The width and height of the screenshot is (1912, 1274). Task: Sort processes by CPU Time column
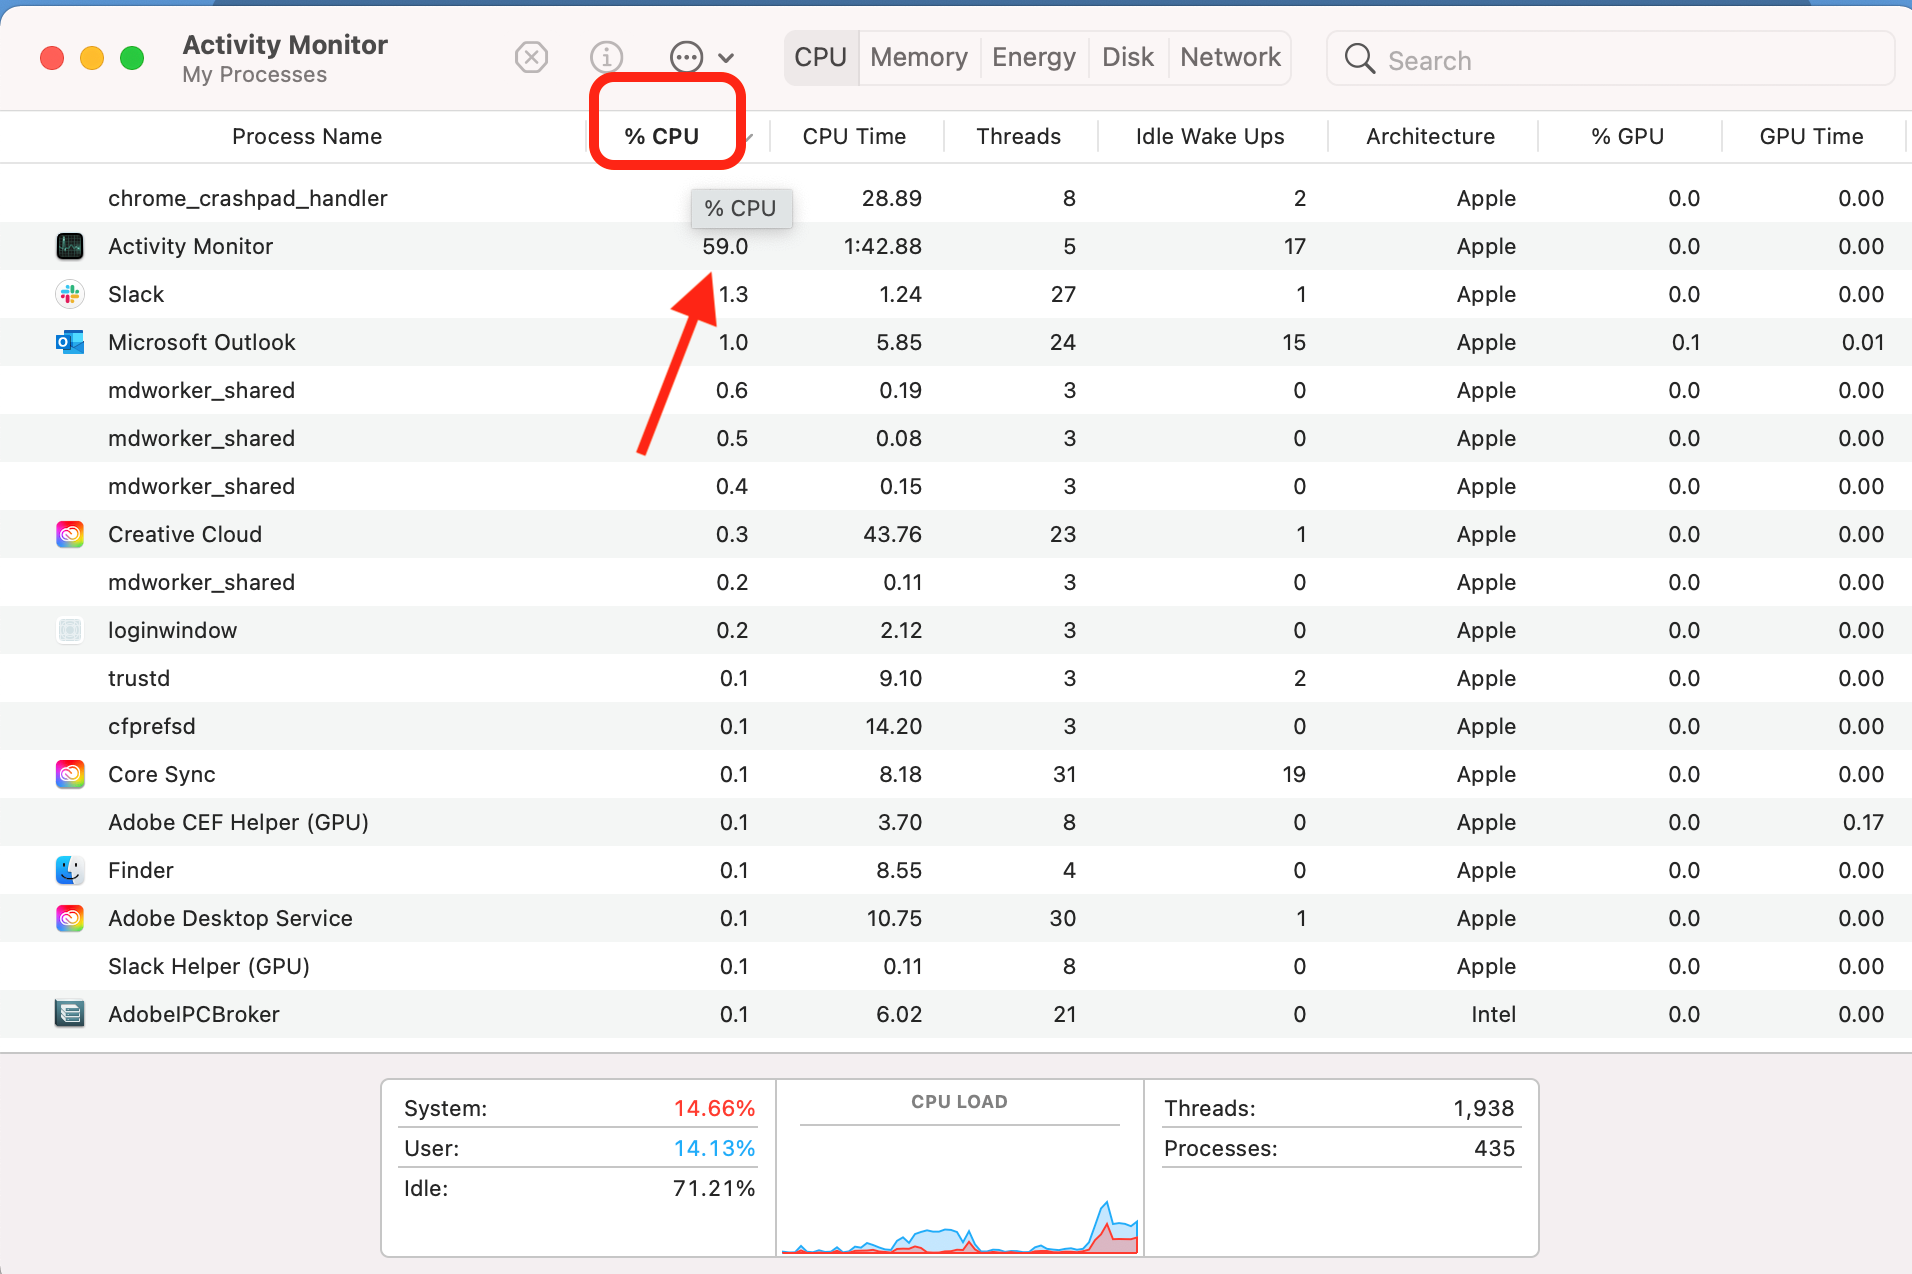[x=855, y=136]
